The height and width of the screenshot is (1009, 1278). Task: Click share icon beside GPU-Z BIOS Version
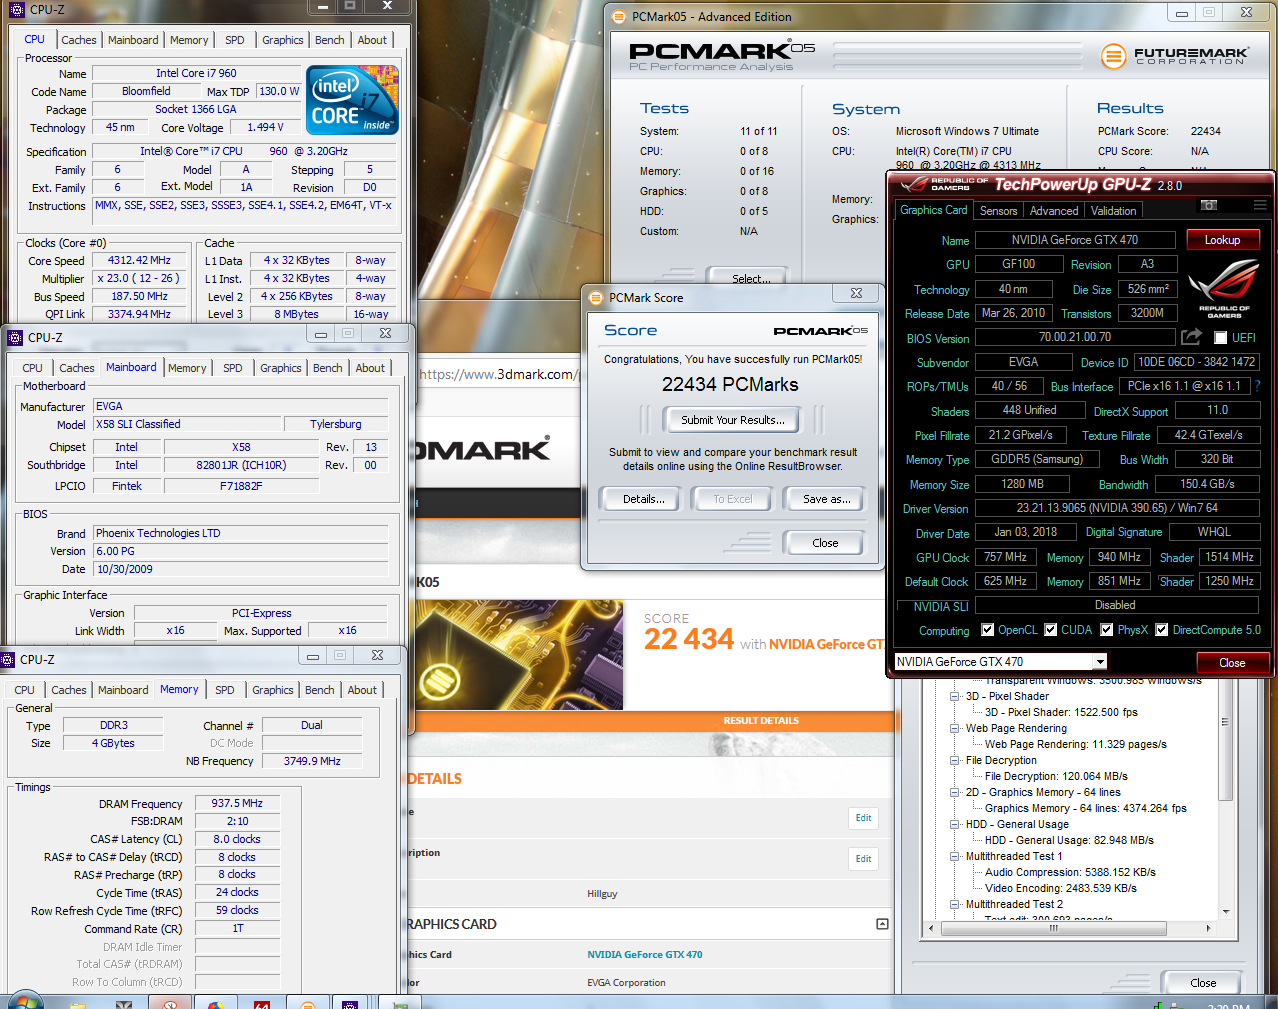pyautogui.click(x=1191, y=337)
